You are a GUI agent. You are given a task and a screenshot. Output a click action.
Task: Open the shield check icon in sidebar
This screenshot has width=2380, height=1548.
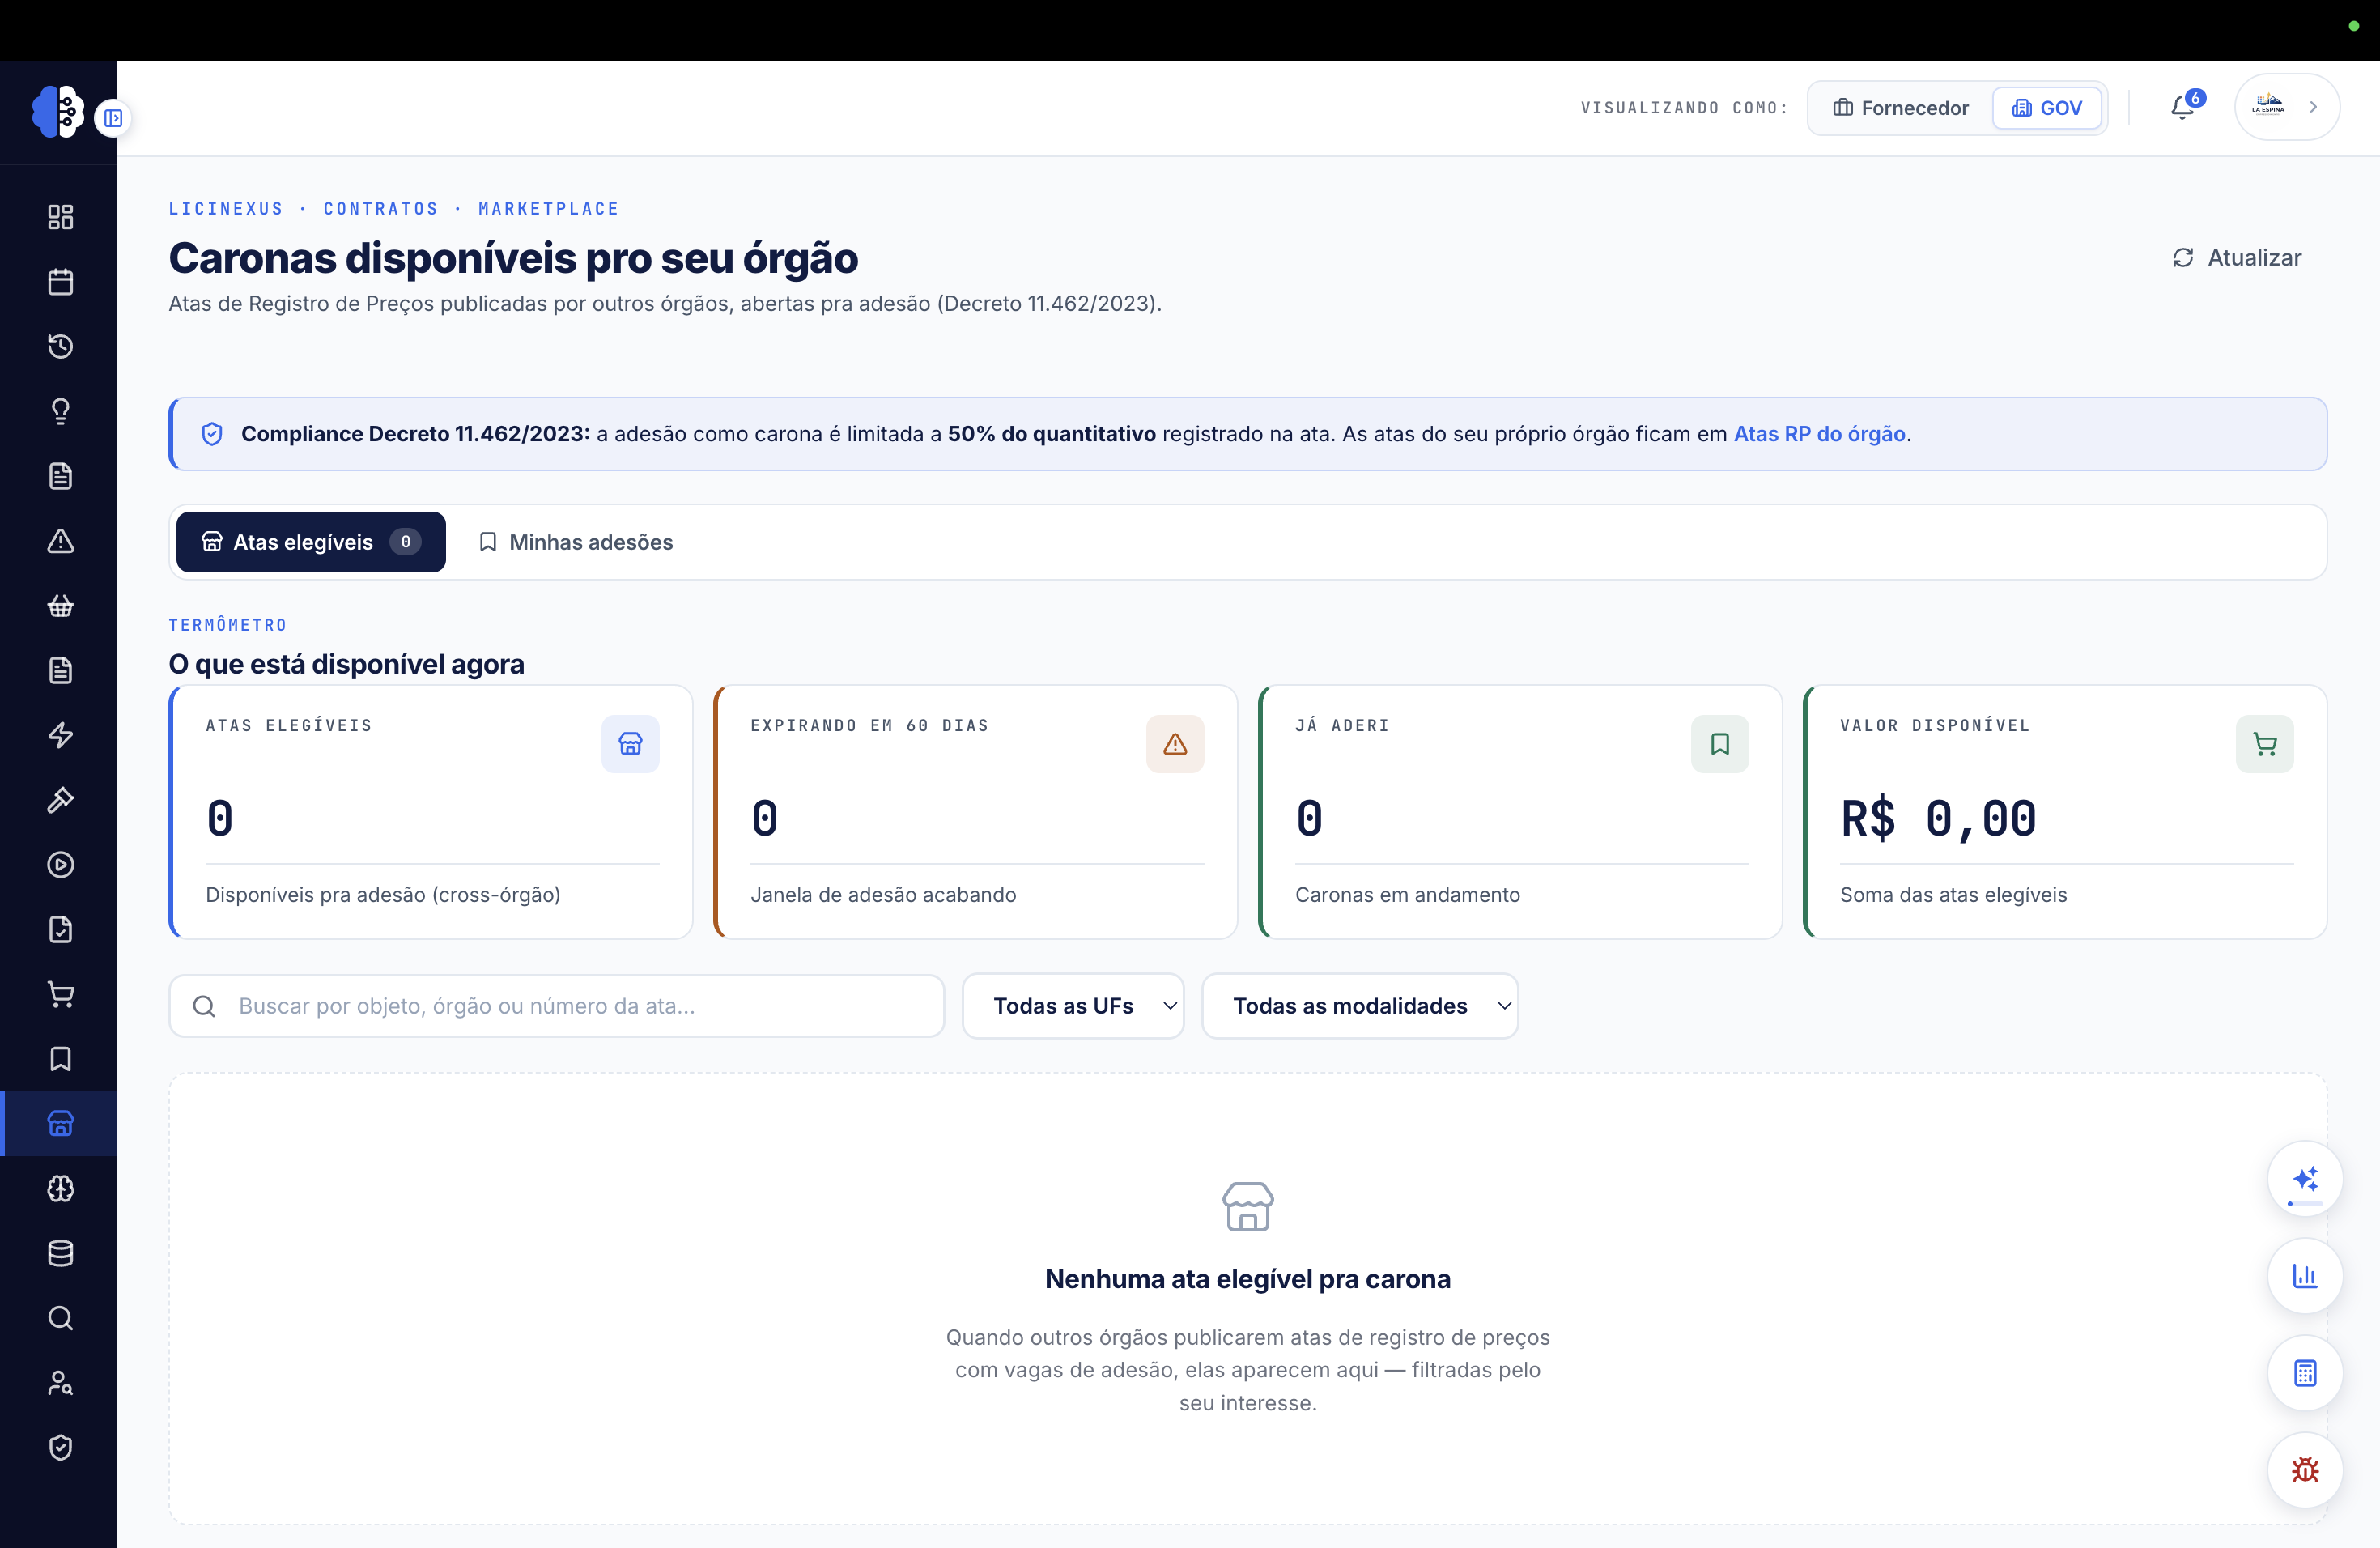tap(60, 1447)
